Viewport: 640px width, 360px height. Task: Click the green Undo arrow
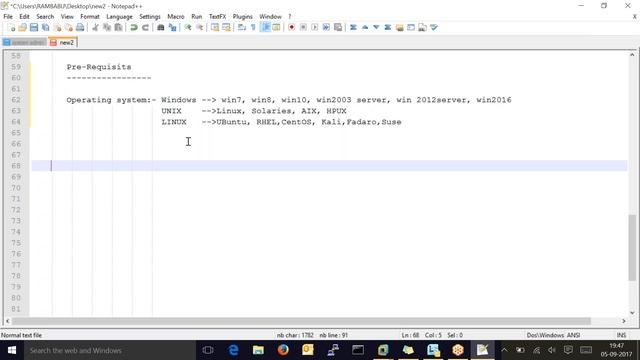pyautogui.click(x=133, y=27)
